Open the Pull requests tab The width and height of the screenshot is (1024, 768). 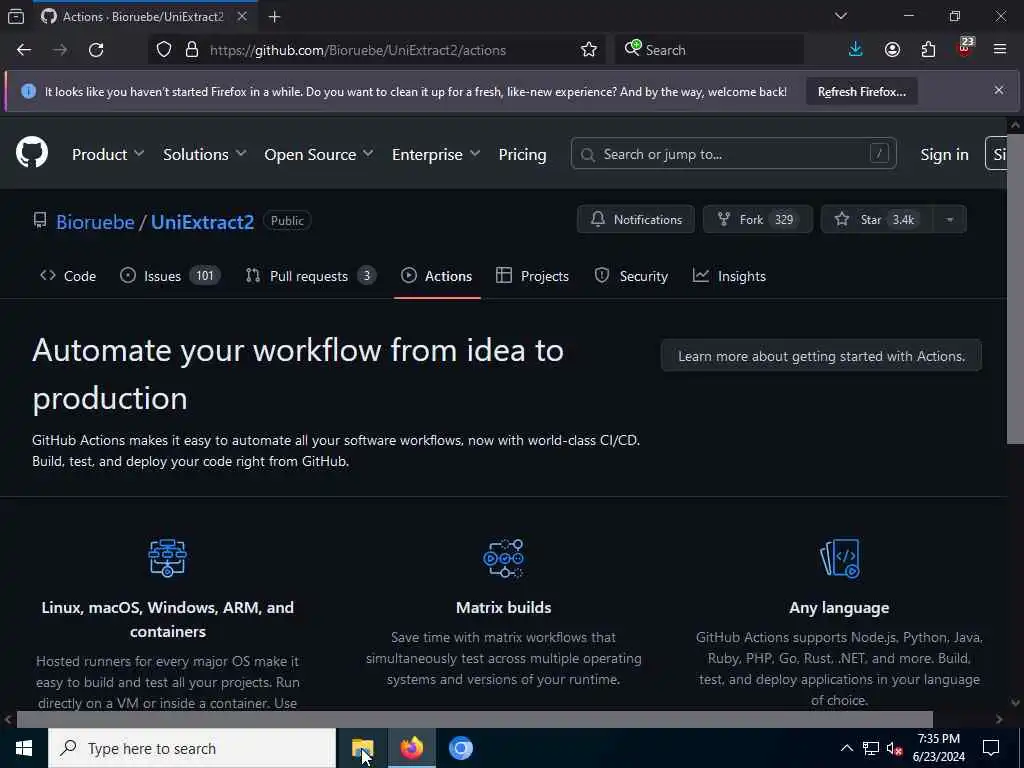tap(311, 276)
